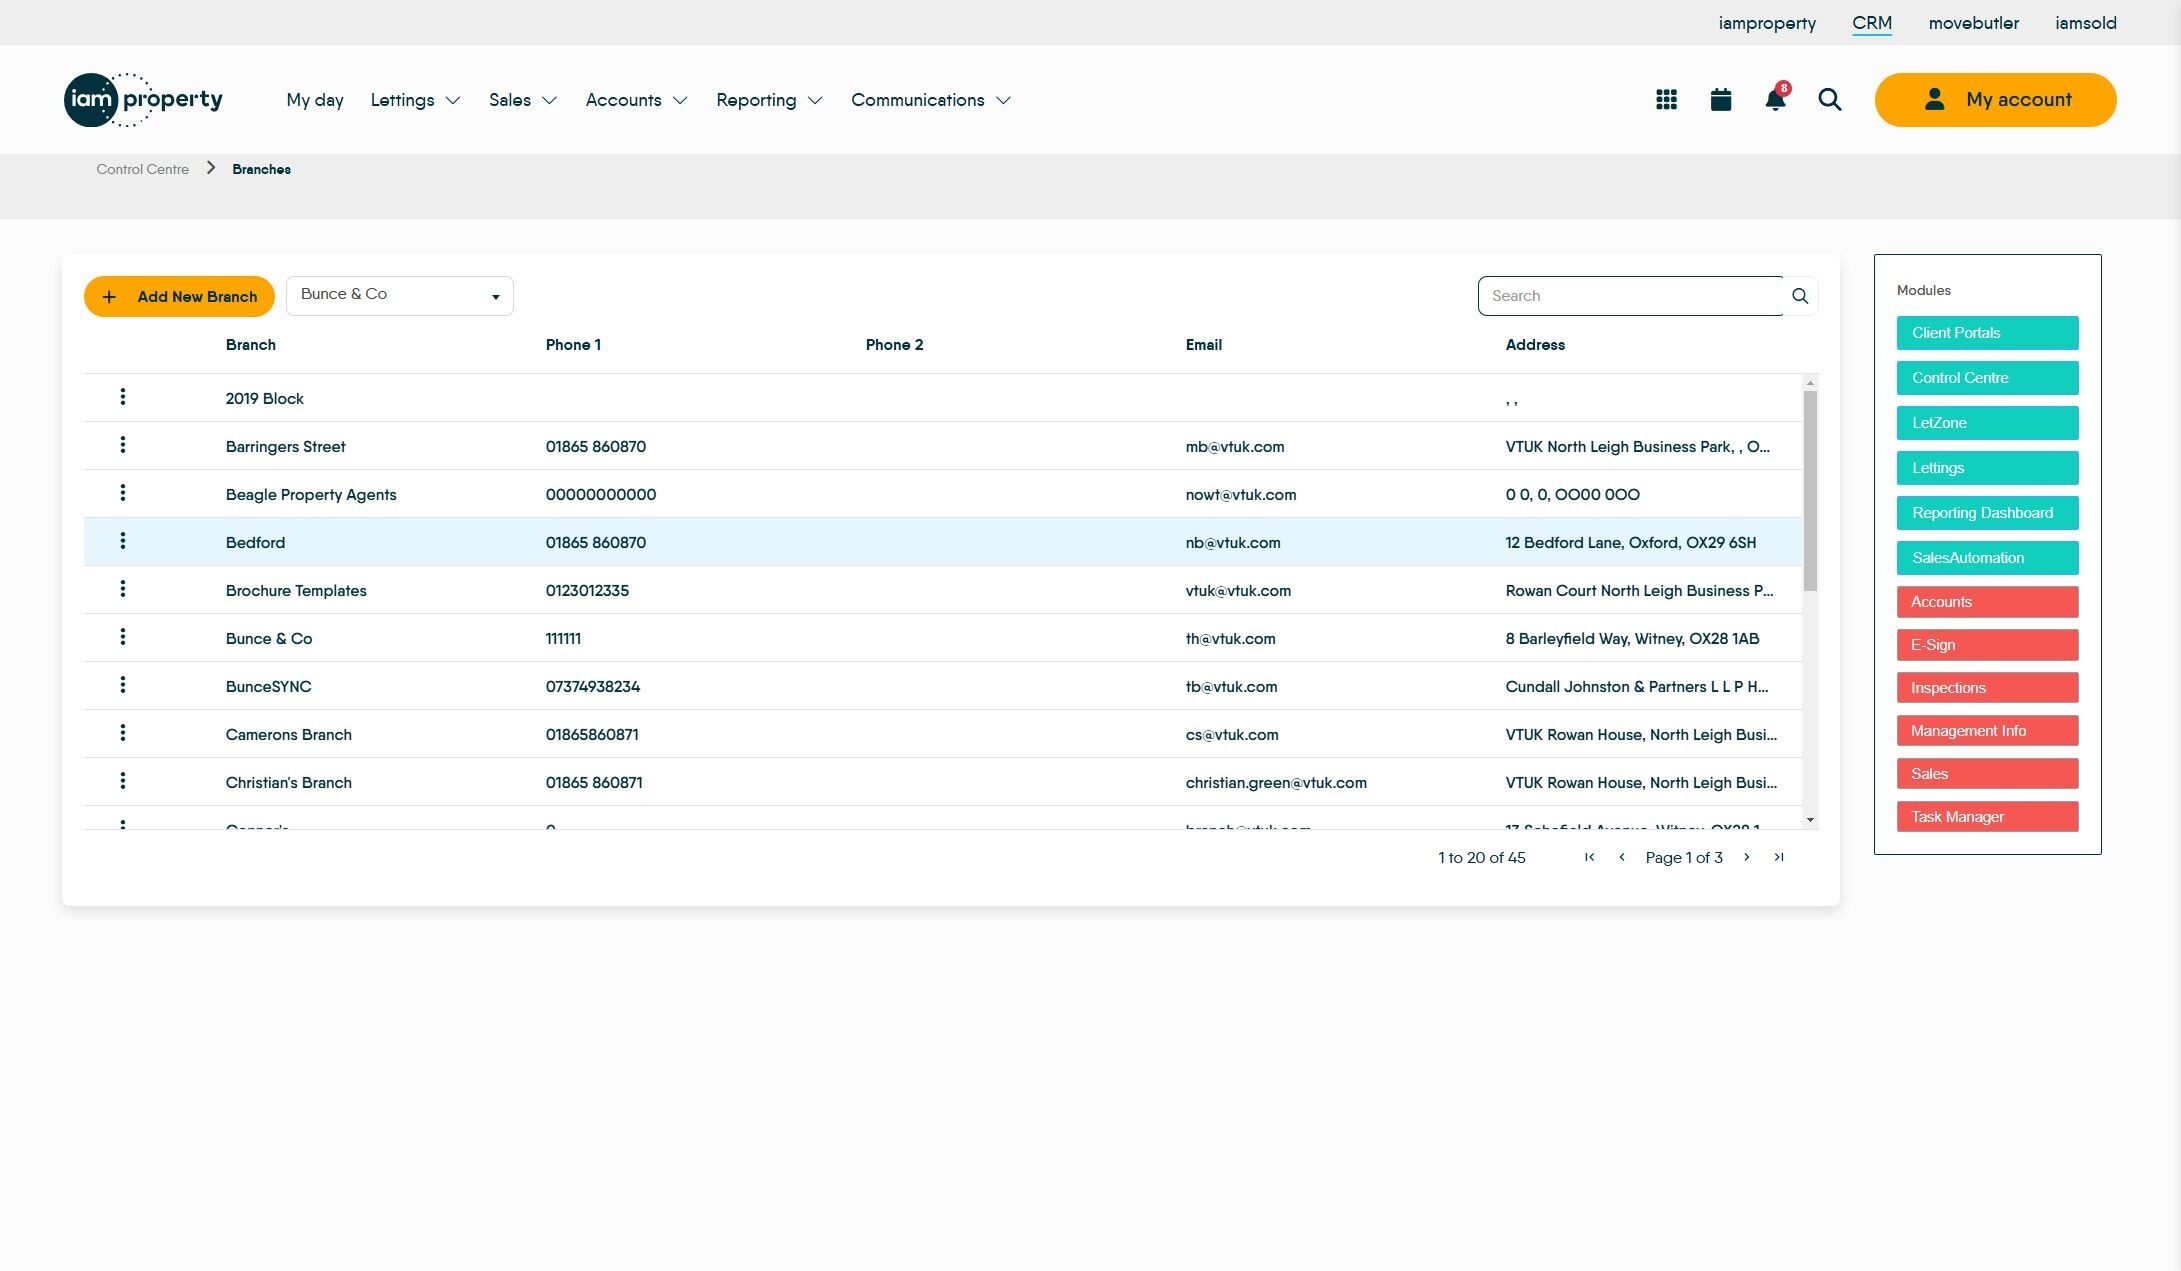This screenshot has height=1271, width=2181.
Task: Open three-dot menu for Bedford row
Action: pos(123,541)
